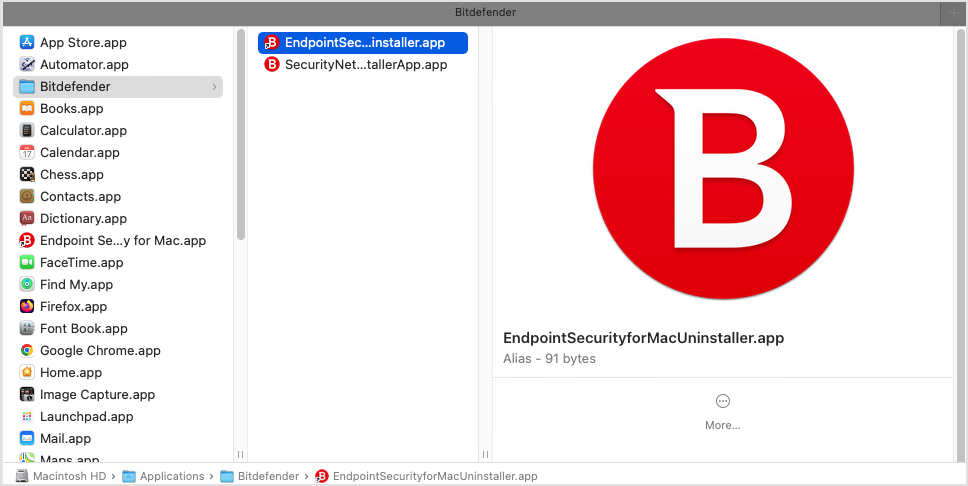Click the EndpointSec...installer.app Bitdefender icon
The height and width of the screenshot is (486, 968).
click(x=272, y=43)
